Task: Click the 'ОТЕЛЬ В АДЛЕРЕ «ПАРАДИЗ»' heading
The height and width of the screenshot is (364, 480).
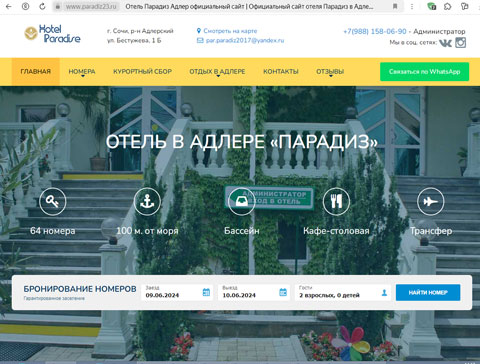Action: point(242,142)
